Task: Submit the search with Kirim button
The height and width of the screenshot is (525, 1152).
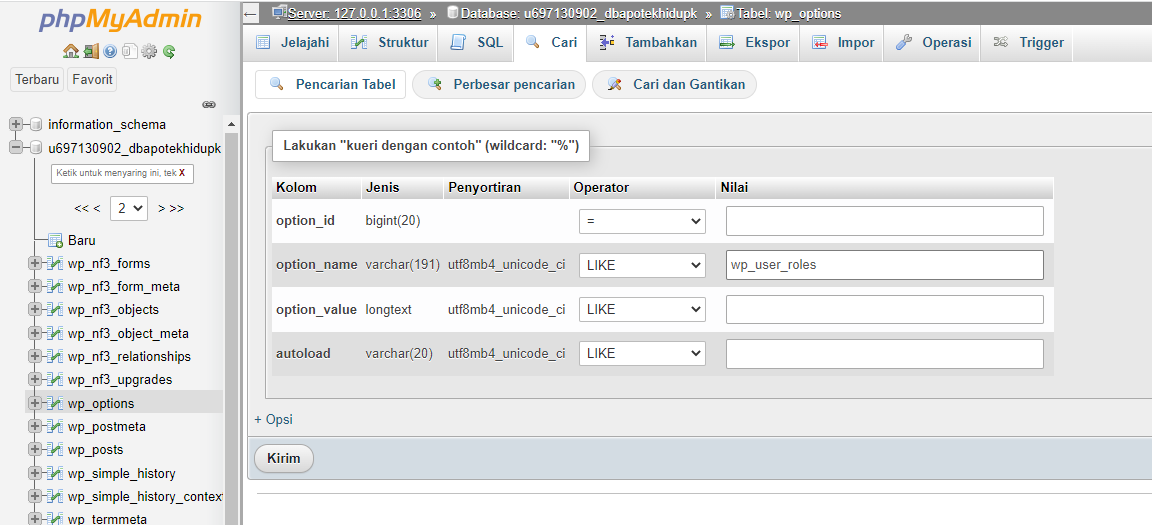Action: [284, 458]
